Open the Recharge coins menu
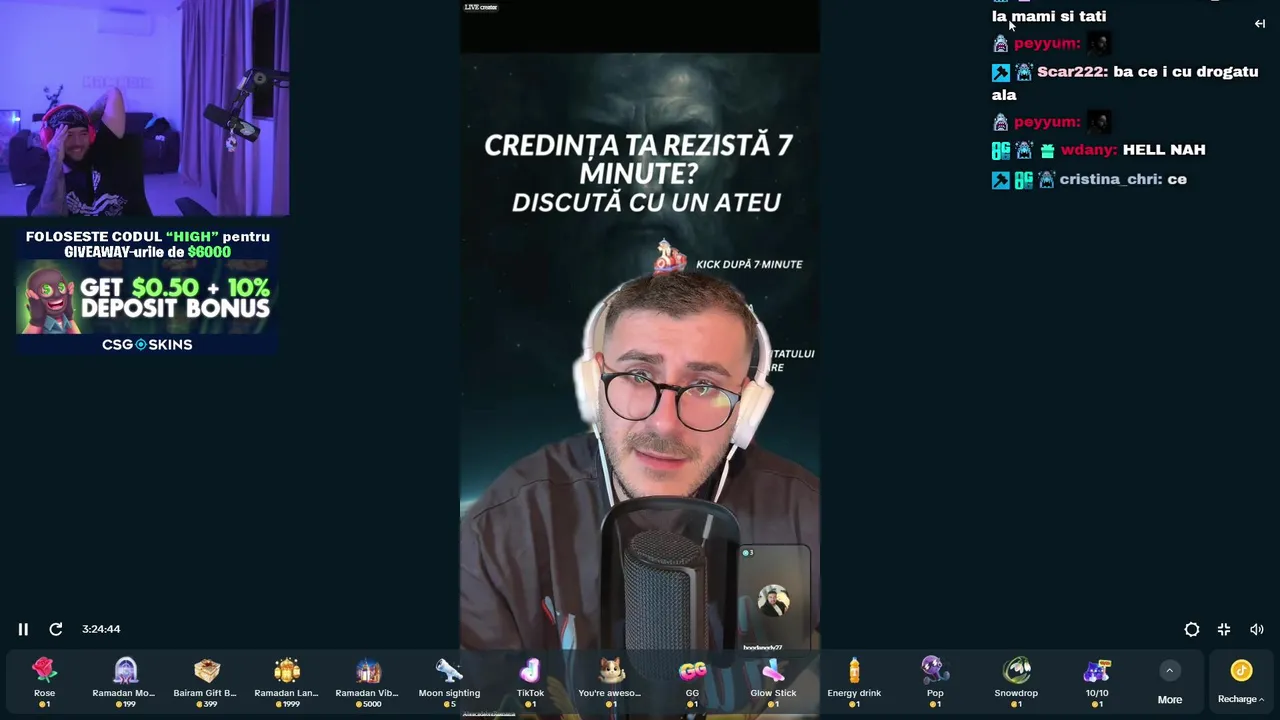Viewport: 1280px width, 720px height. point(1241,682)
